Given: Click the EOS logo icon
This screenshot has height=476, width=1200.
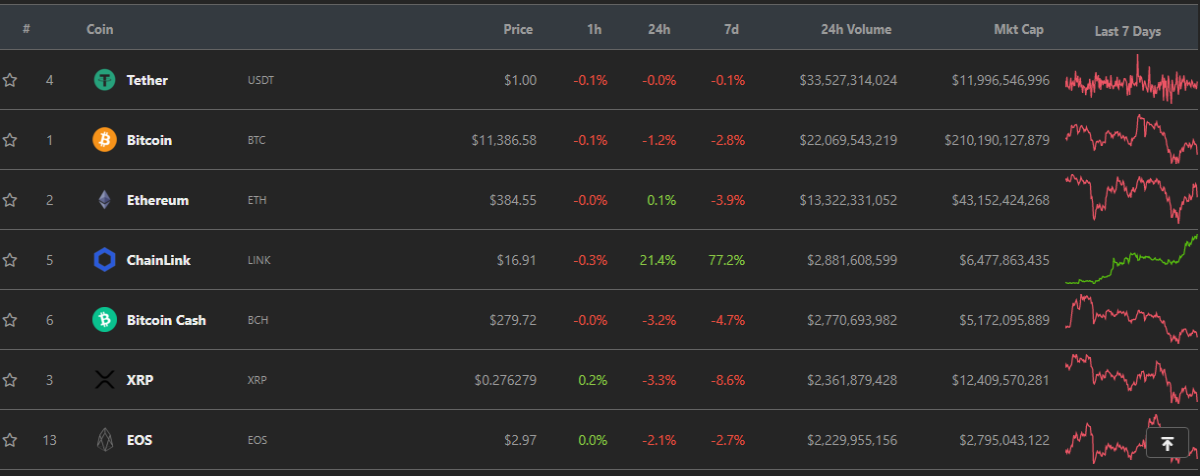Looking at the screenshot, I should [x=105, y=440].
